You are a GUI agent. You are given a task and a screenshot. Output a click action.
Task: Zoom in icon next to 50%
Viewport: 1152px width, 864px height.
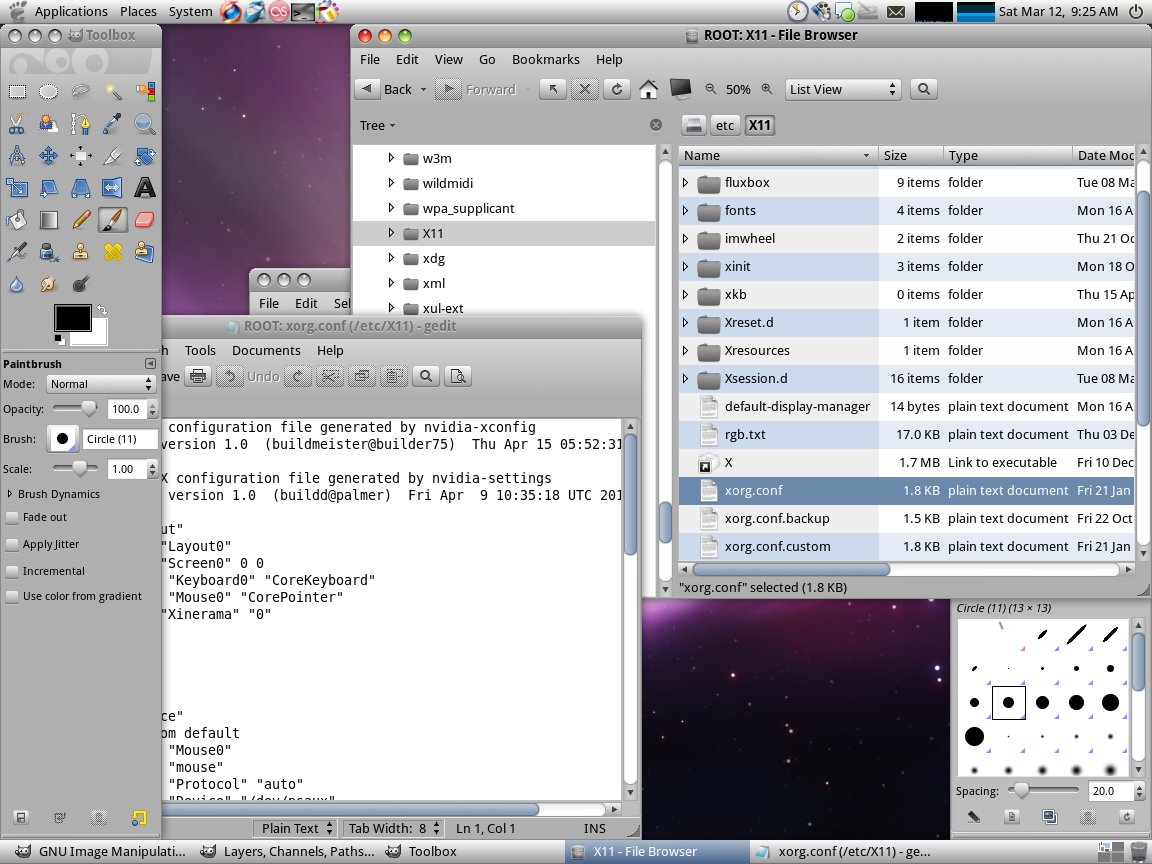pos(766,89)
